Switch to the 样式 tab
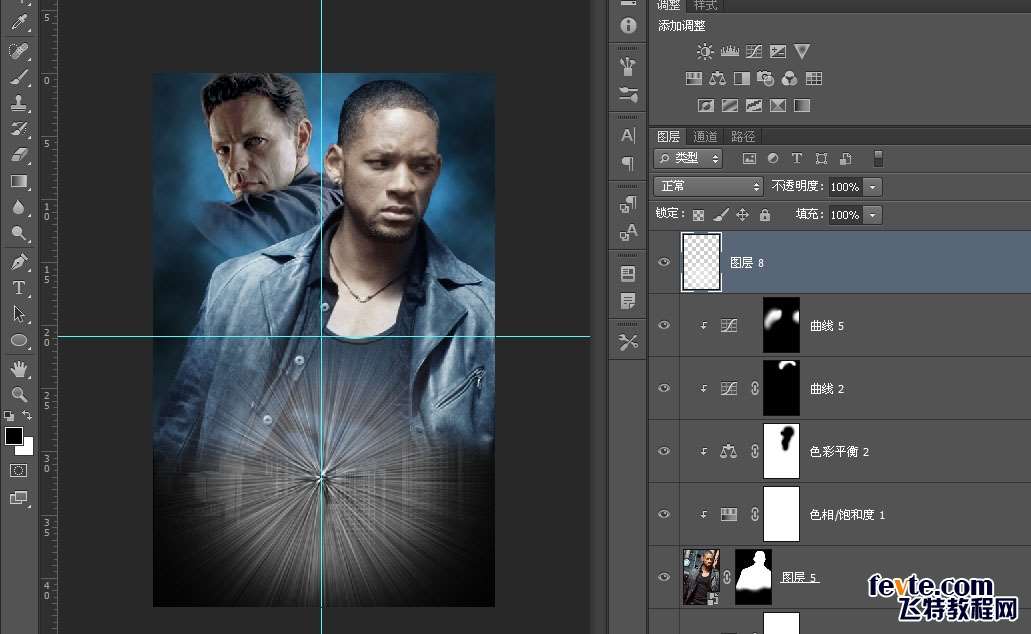 coord(706,5)
